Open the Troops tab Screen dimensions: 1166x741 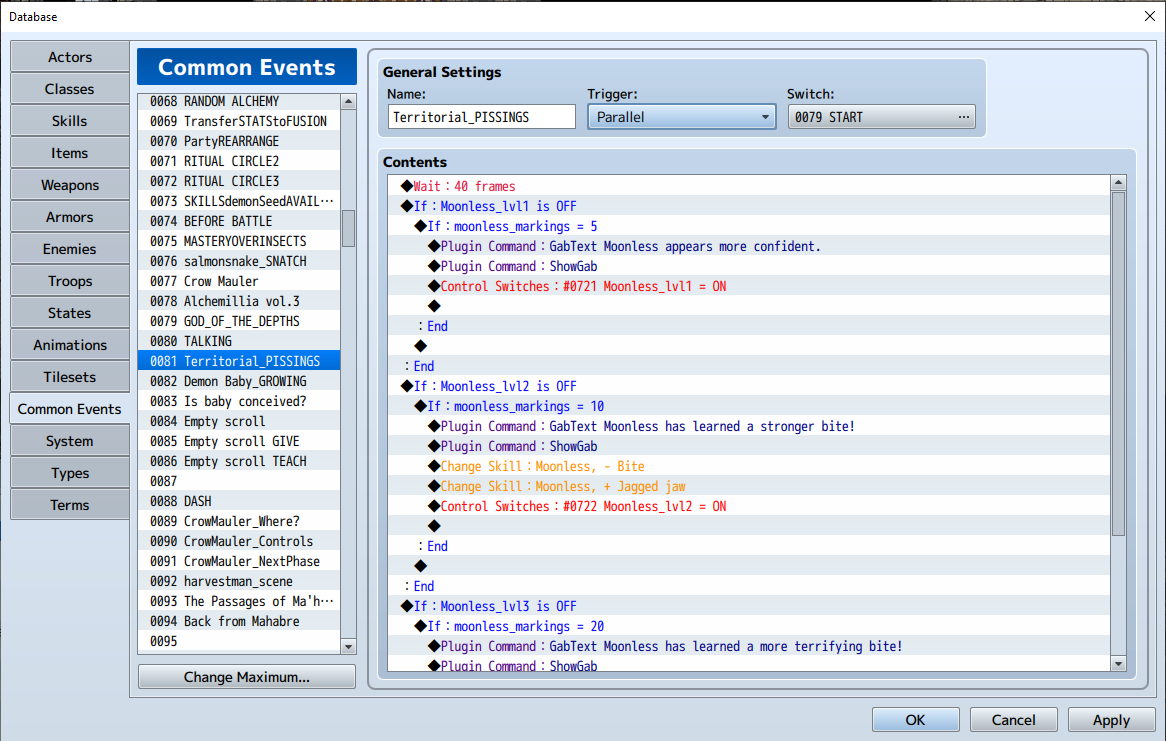point(70,281)
